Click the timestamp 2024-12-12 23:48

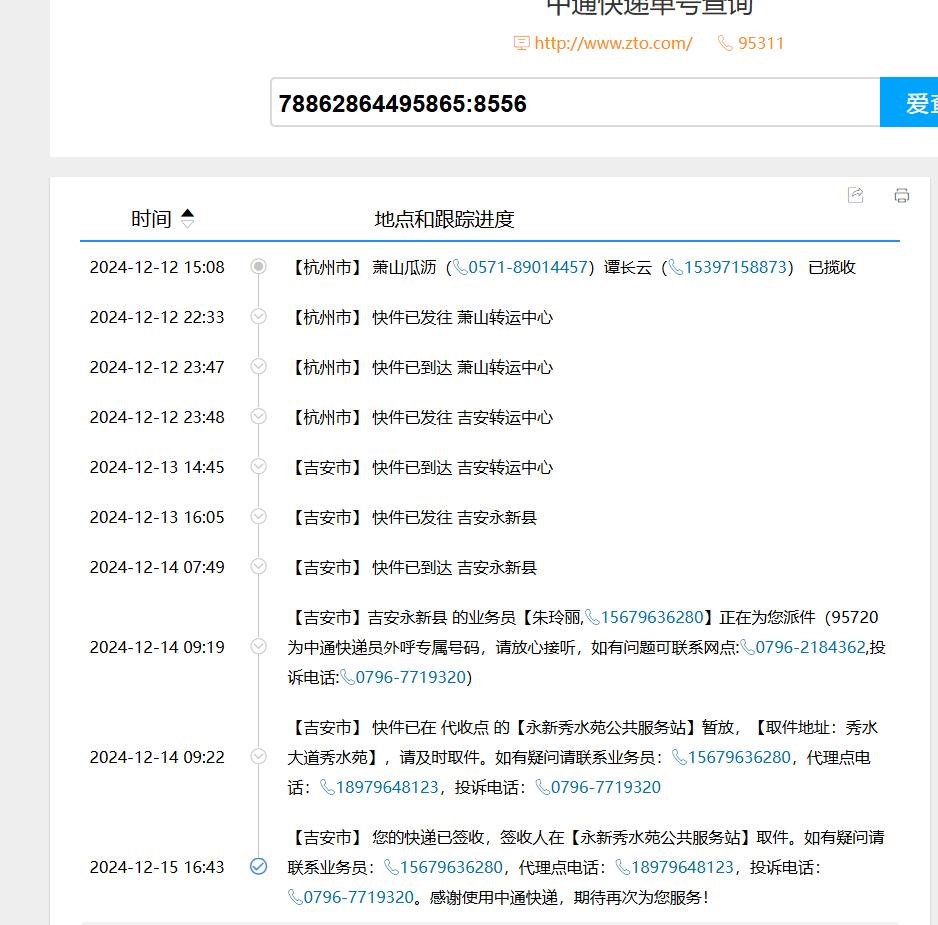point(157,417)
